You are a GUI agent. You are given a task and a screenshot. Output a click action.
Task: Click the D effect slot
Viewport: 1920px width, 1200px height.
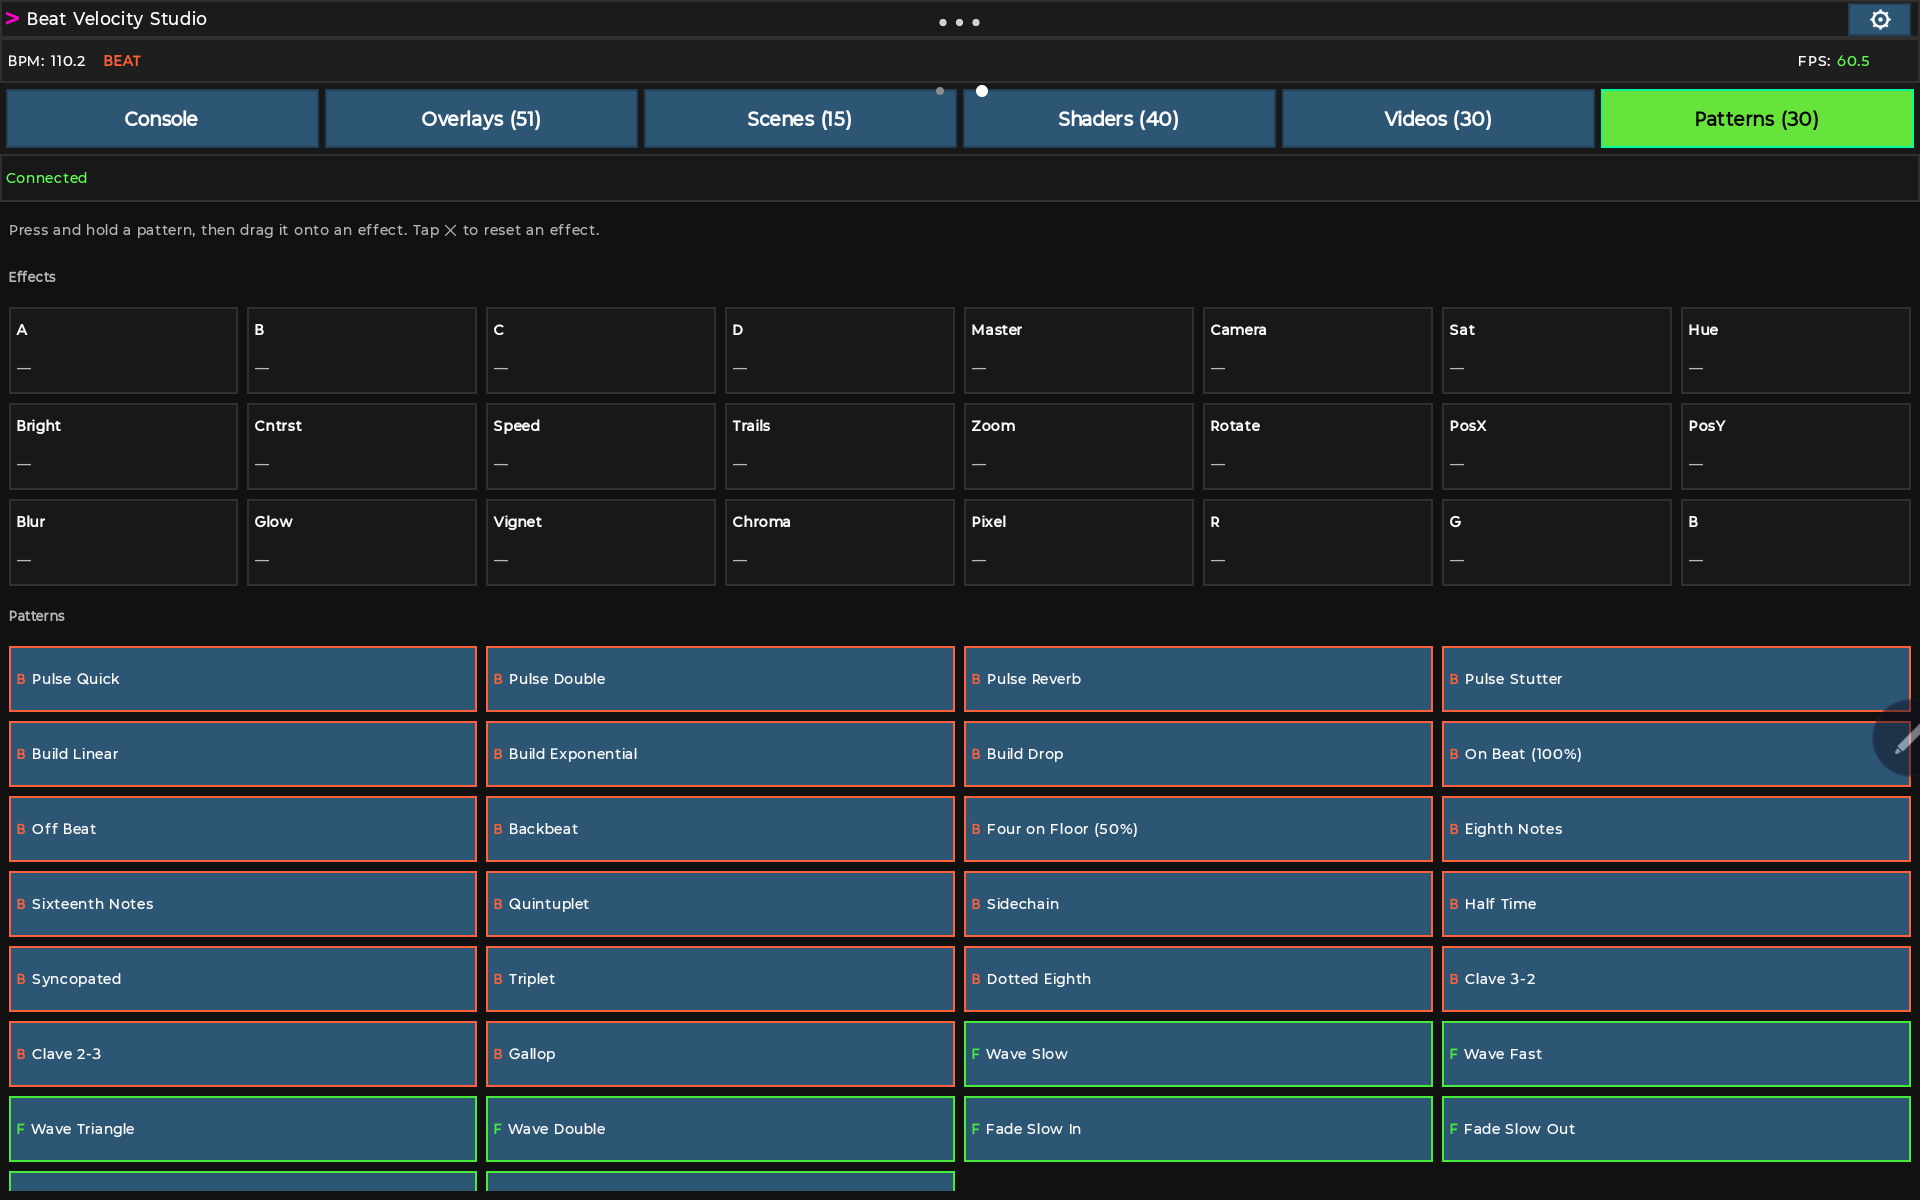pyautogui.click(x=839, y=350)
